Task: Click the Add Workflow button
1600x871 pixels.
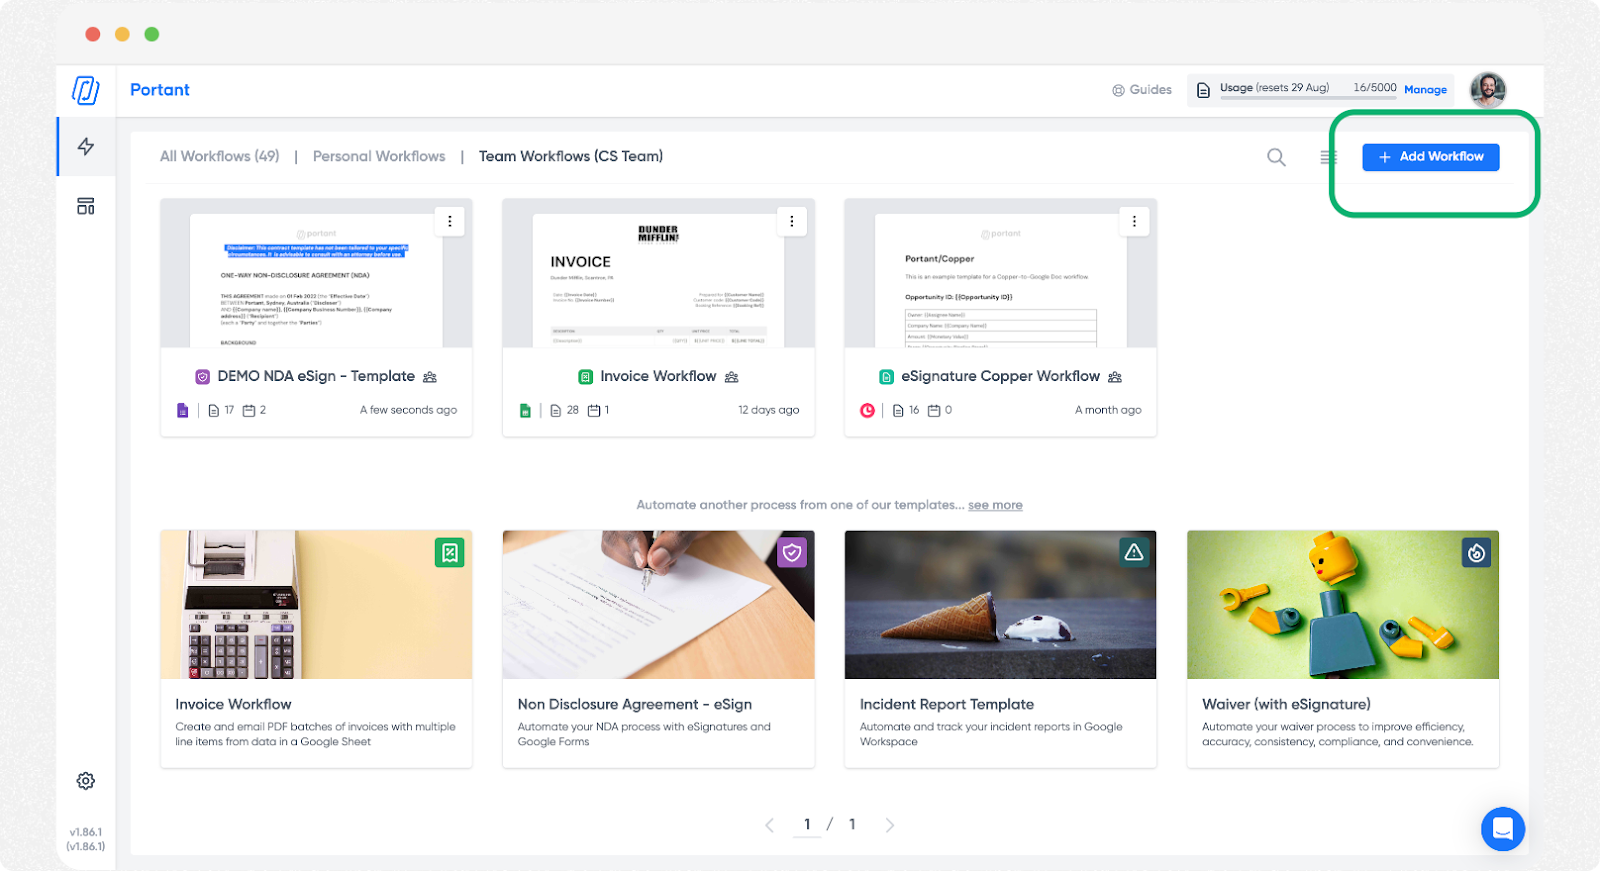Action: tap(1430, 157)
